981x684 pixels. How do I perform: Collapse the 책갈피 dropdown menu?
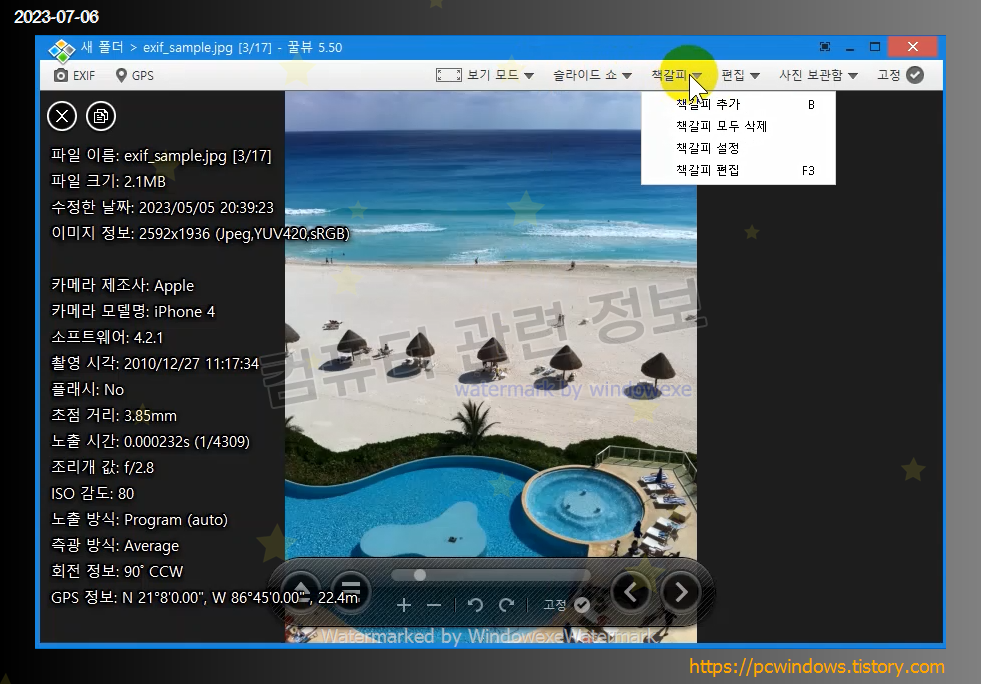click(676, 75)
